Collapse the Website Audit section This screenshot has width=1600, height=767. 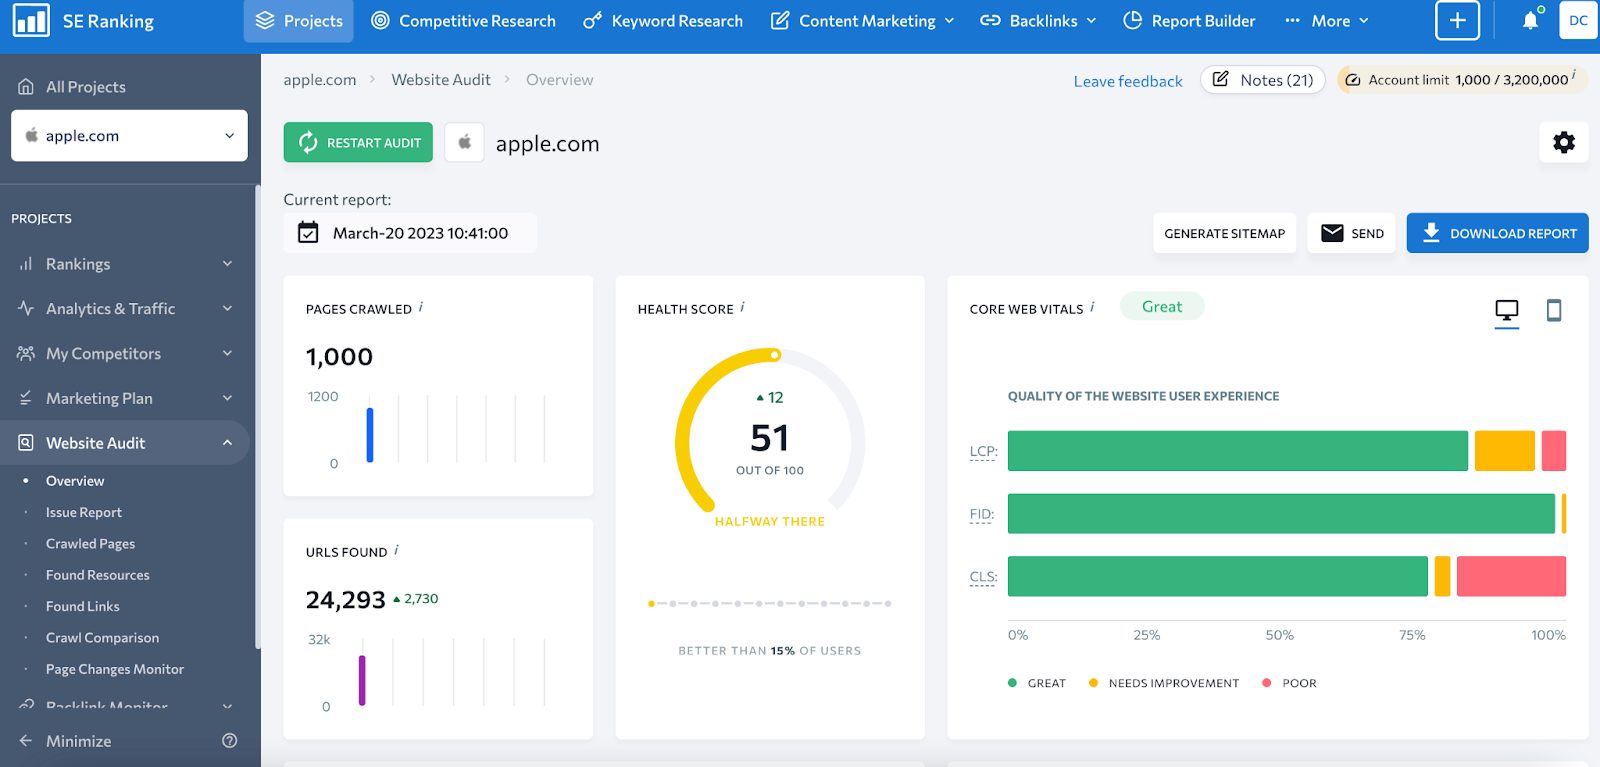click(228, 442)
